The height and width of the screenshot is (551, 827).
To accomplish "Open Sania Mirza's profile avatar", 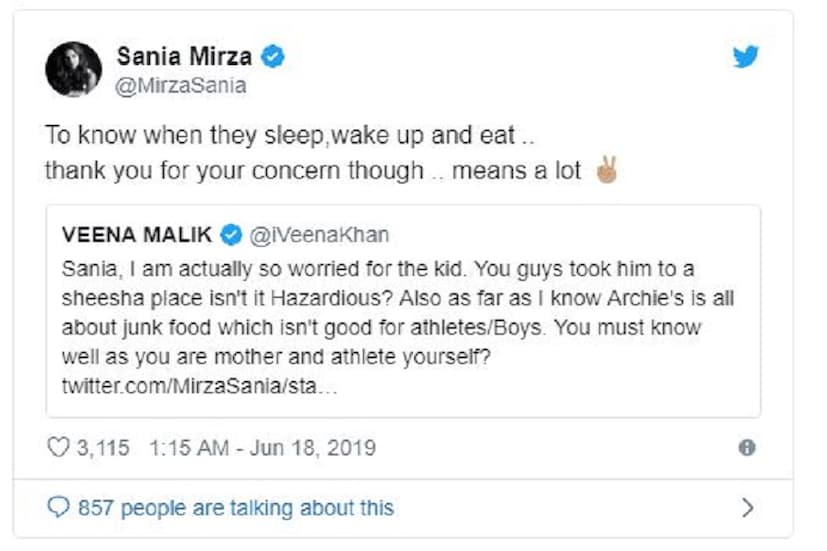I will click(x=73, y=69).
